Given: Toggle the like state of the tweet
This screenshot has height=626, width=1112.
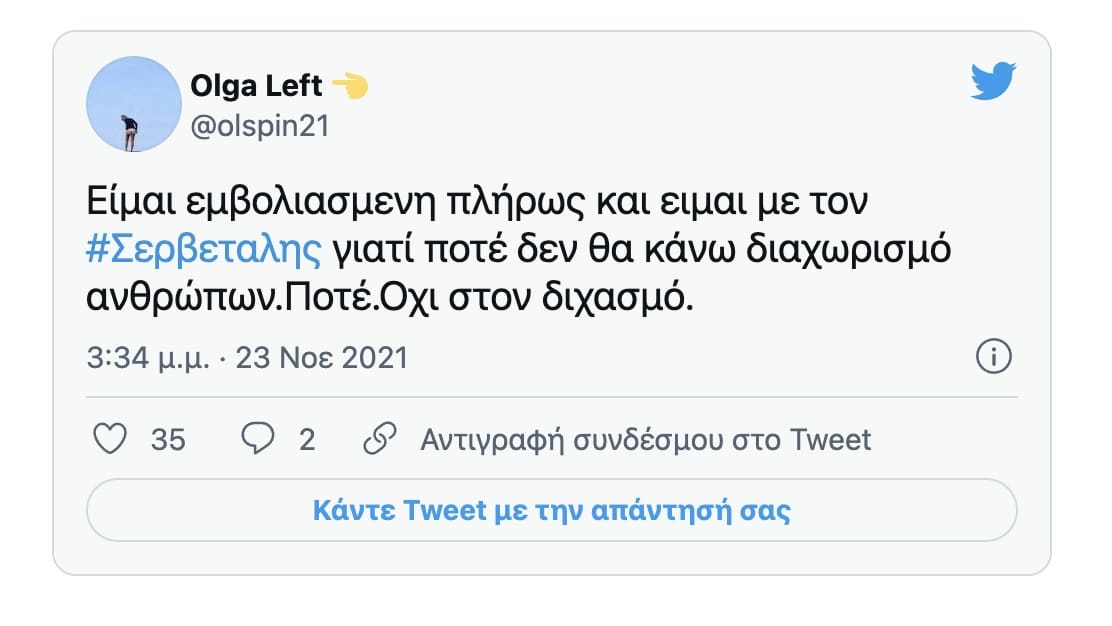Looking at the screenshot, I should pos(111,438).
